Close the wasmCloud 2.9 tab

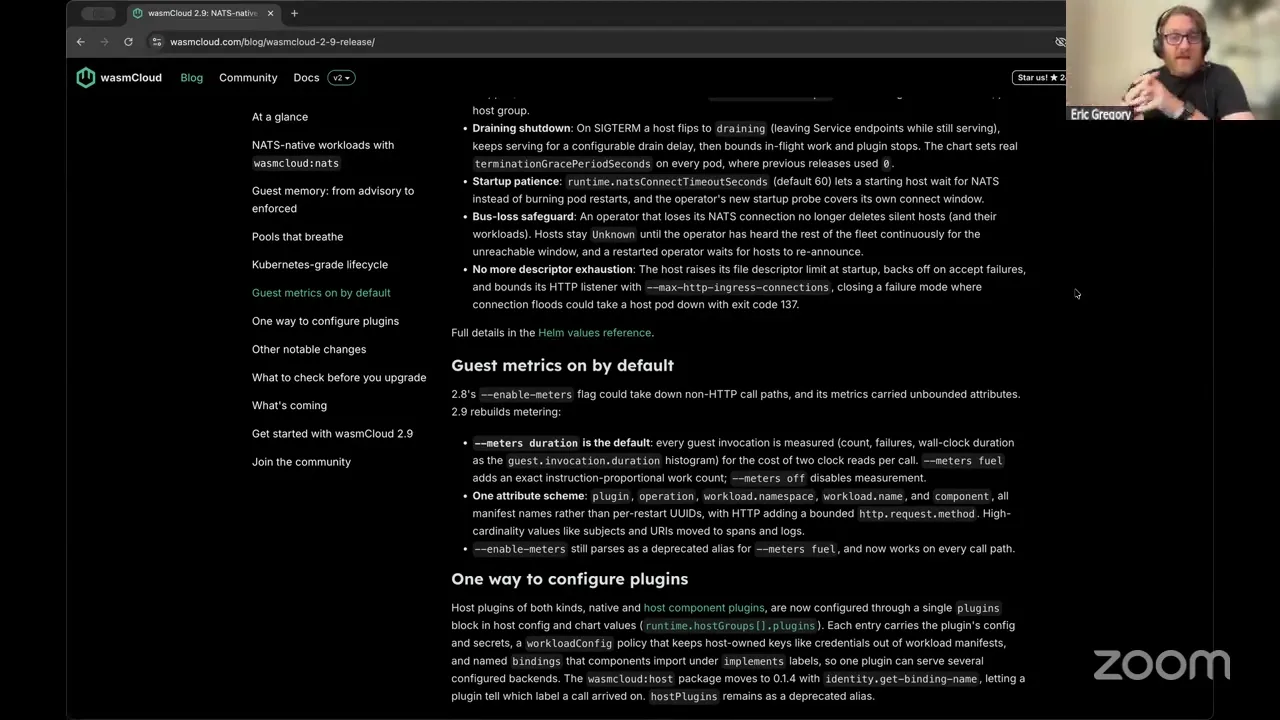[270, 13]
